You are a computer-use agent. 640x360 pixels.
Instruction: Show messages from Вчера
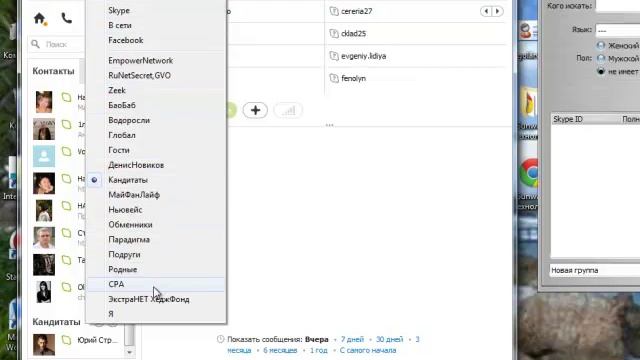click(316, 339)
